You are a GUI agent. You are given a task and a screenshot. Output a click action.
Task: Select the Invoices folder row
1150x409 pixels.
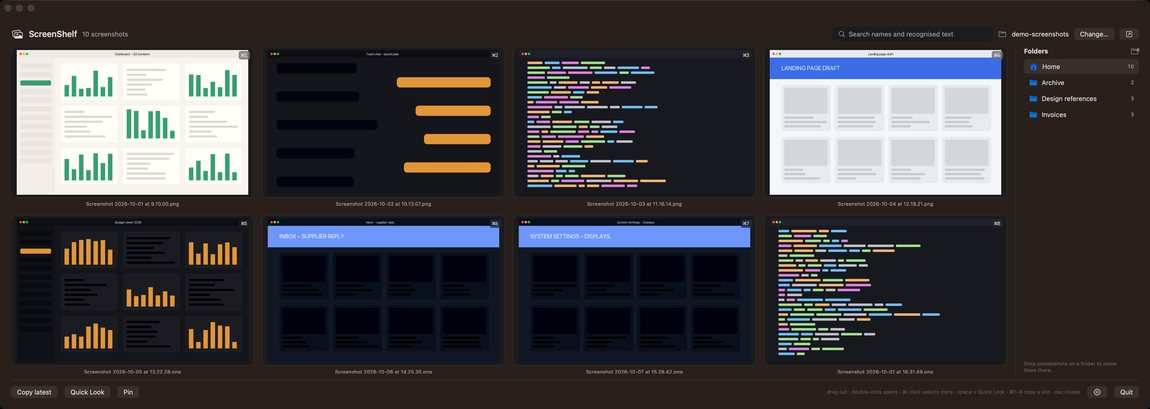(1081, 115)
